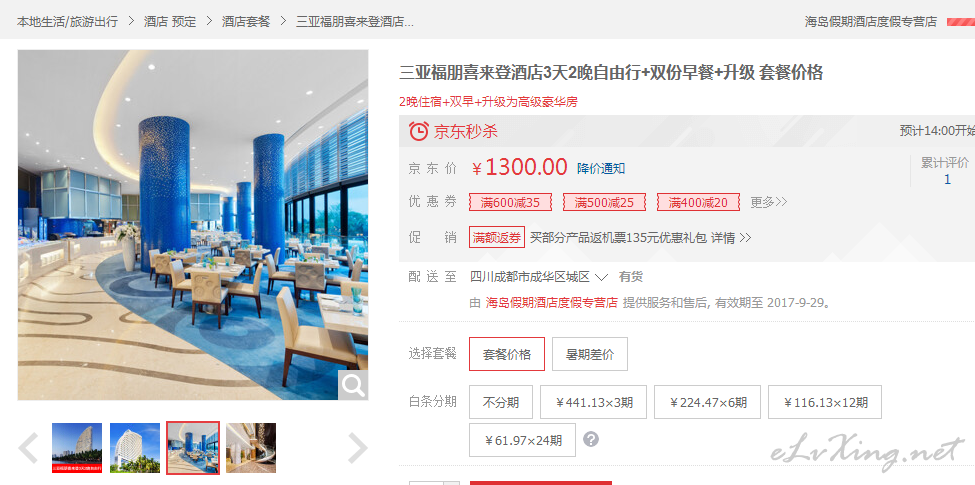Select the 暑期差价 package option
This screenshot has height=485, width=975.
pyautogui.click(x=589, y=354)
